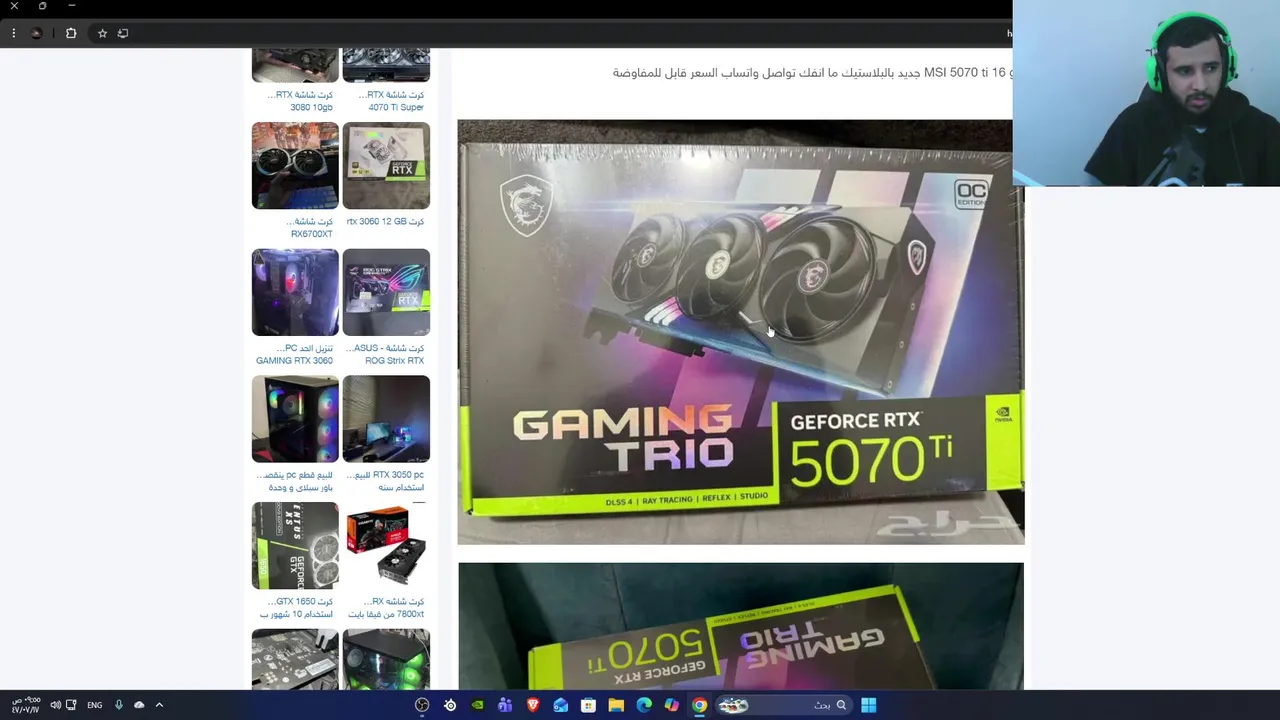Open the RX6700XT listing thumbnail

[295, 165]
